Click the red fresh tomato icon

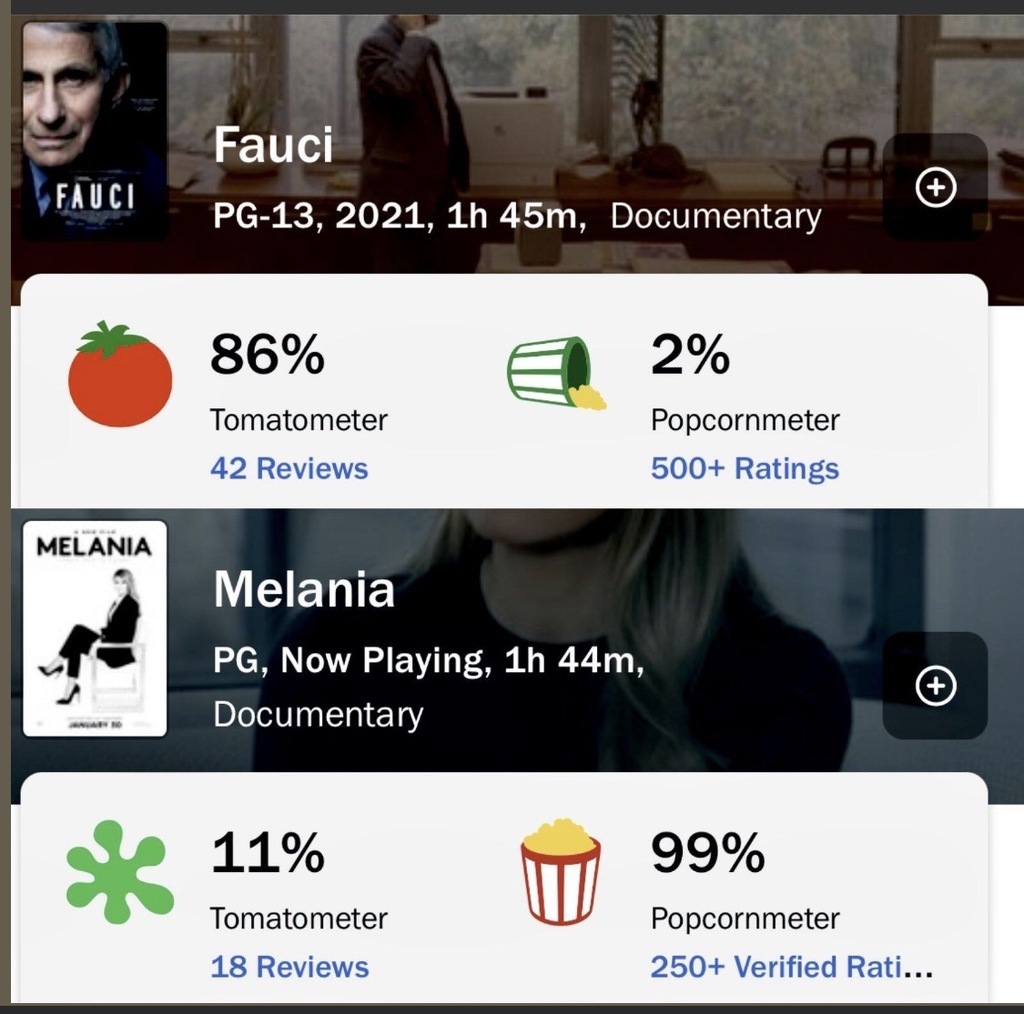point(120,375)
